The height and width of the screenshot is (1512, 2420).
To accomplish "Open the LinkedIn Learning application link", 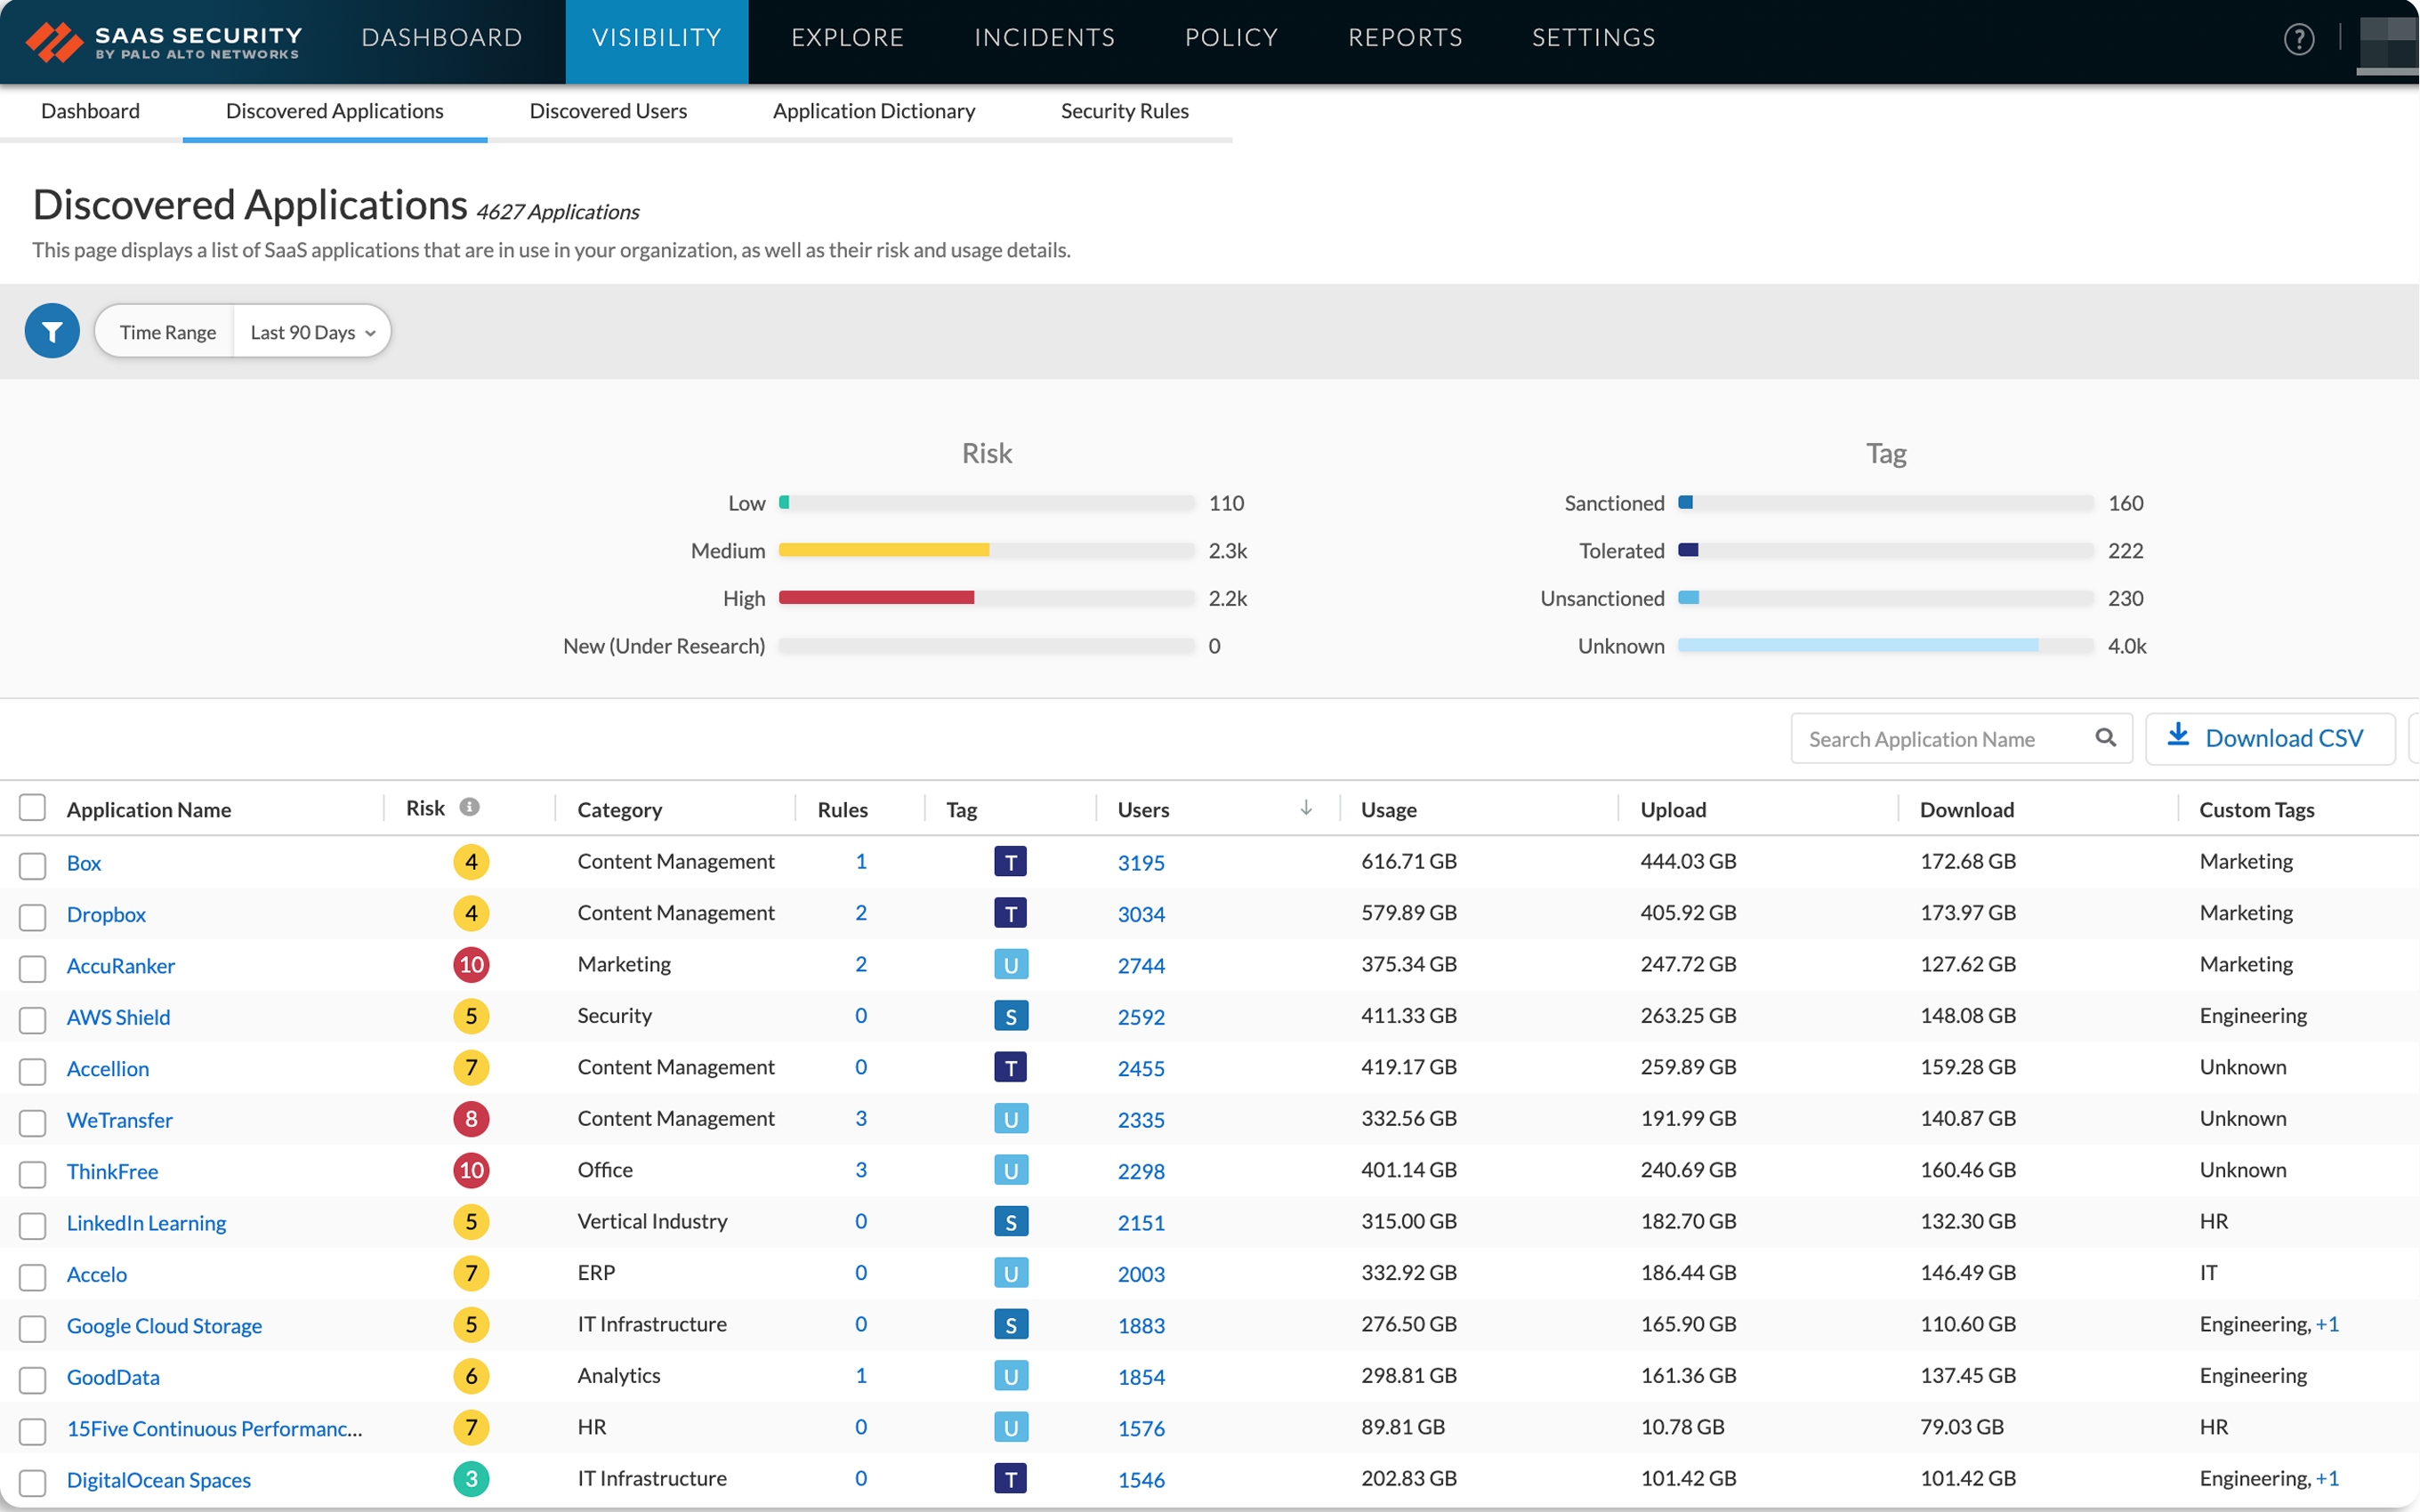I will click(x=146, y=1222).
